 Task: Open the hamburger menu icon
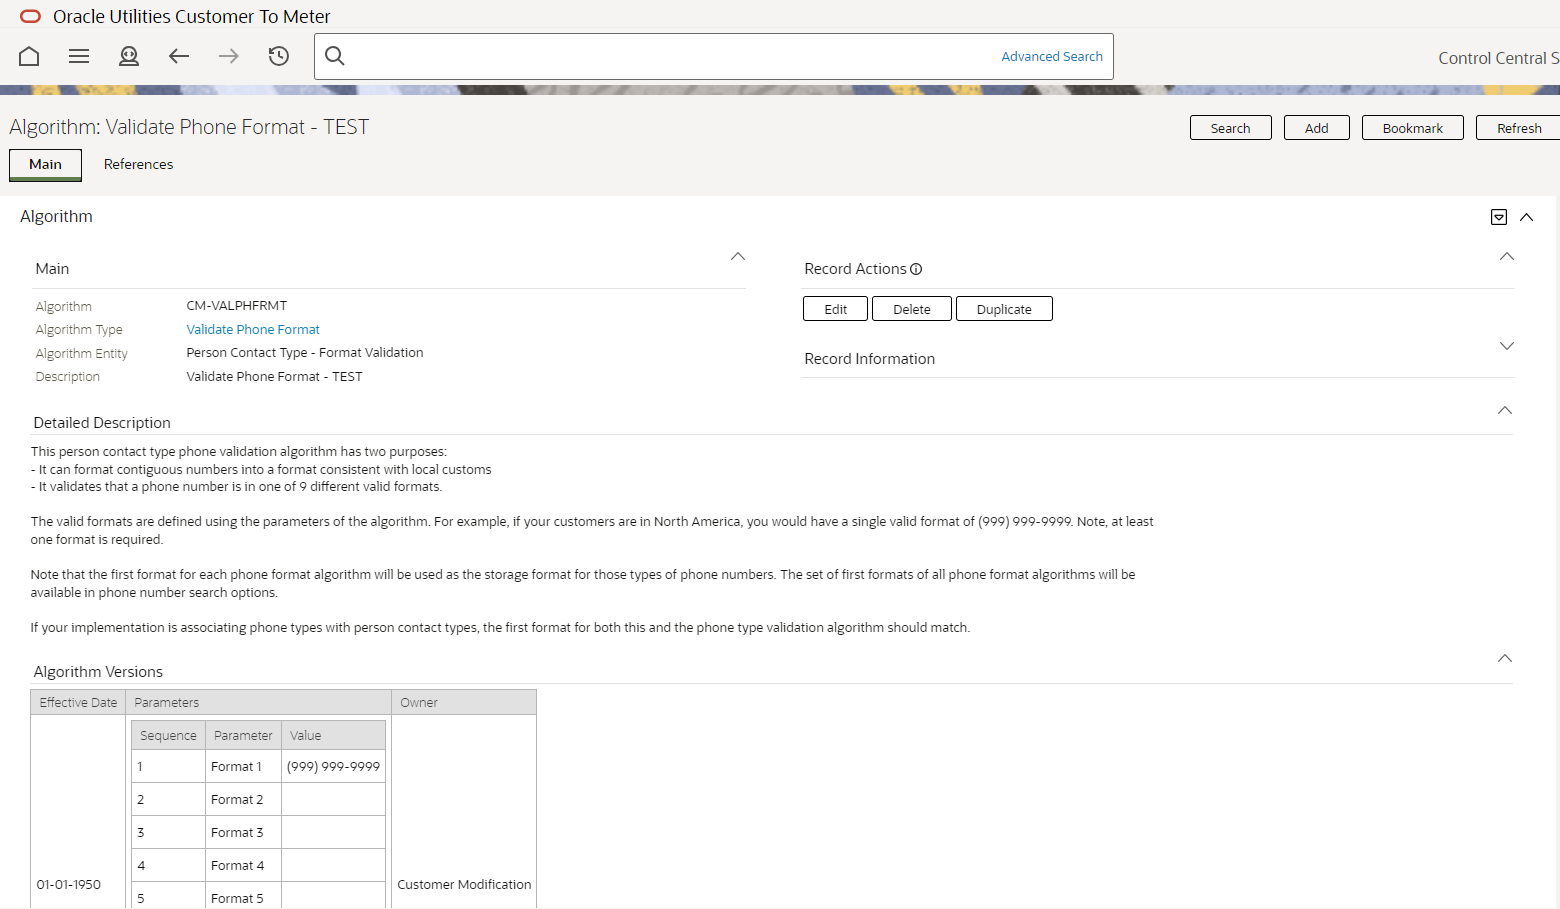point(78,56)
